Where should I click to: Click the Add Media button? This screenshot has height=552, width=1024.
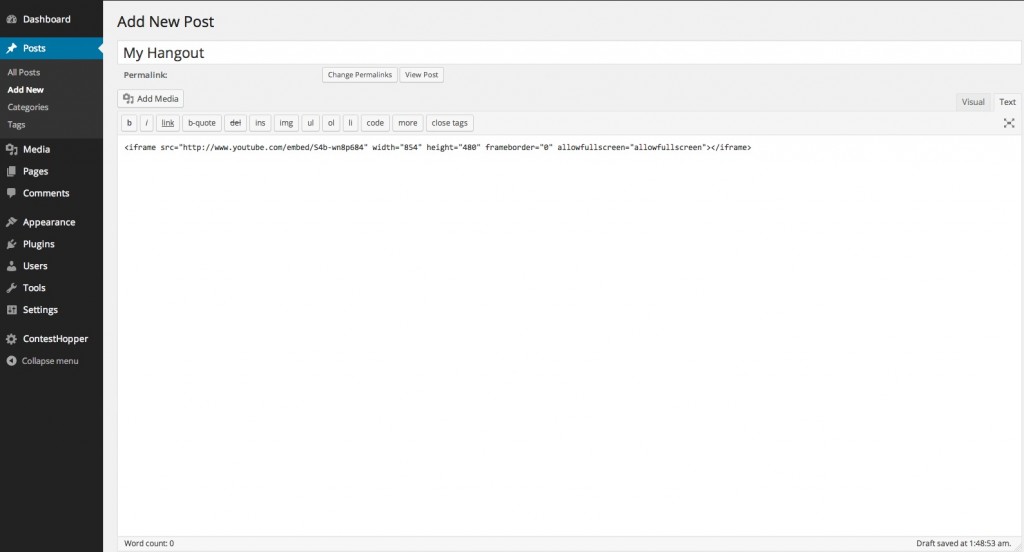pos(151,99)
